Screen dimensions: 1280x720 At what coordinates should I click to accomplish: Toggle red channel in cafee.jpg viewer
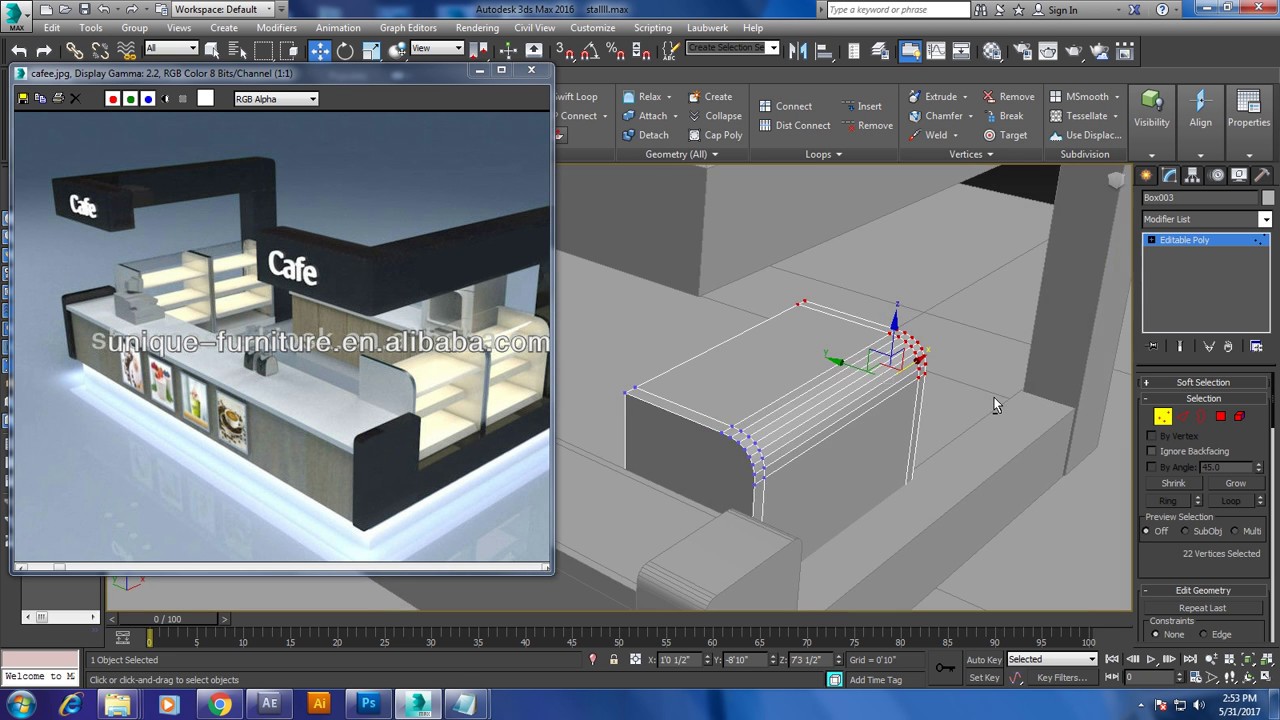tap(112, 99)
